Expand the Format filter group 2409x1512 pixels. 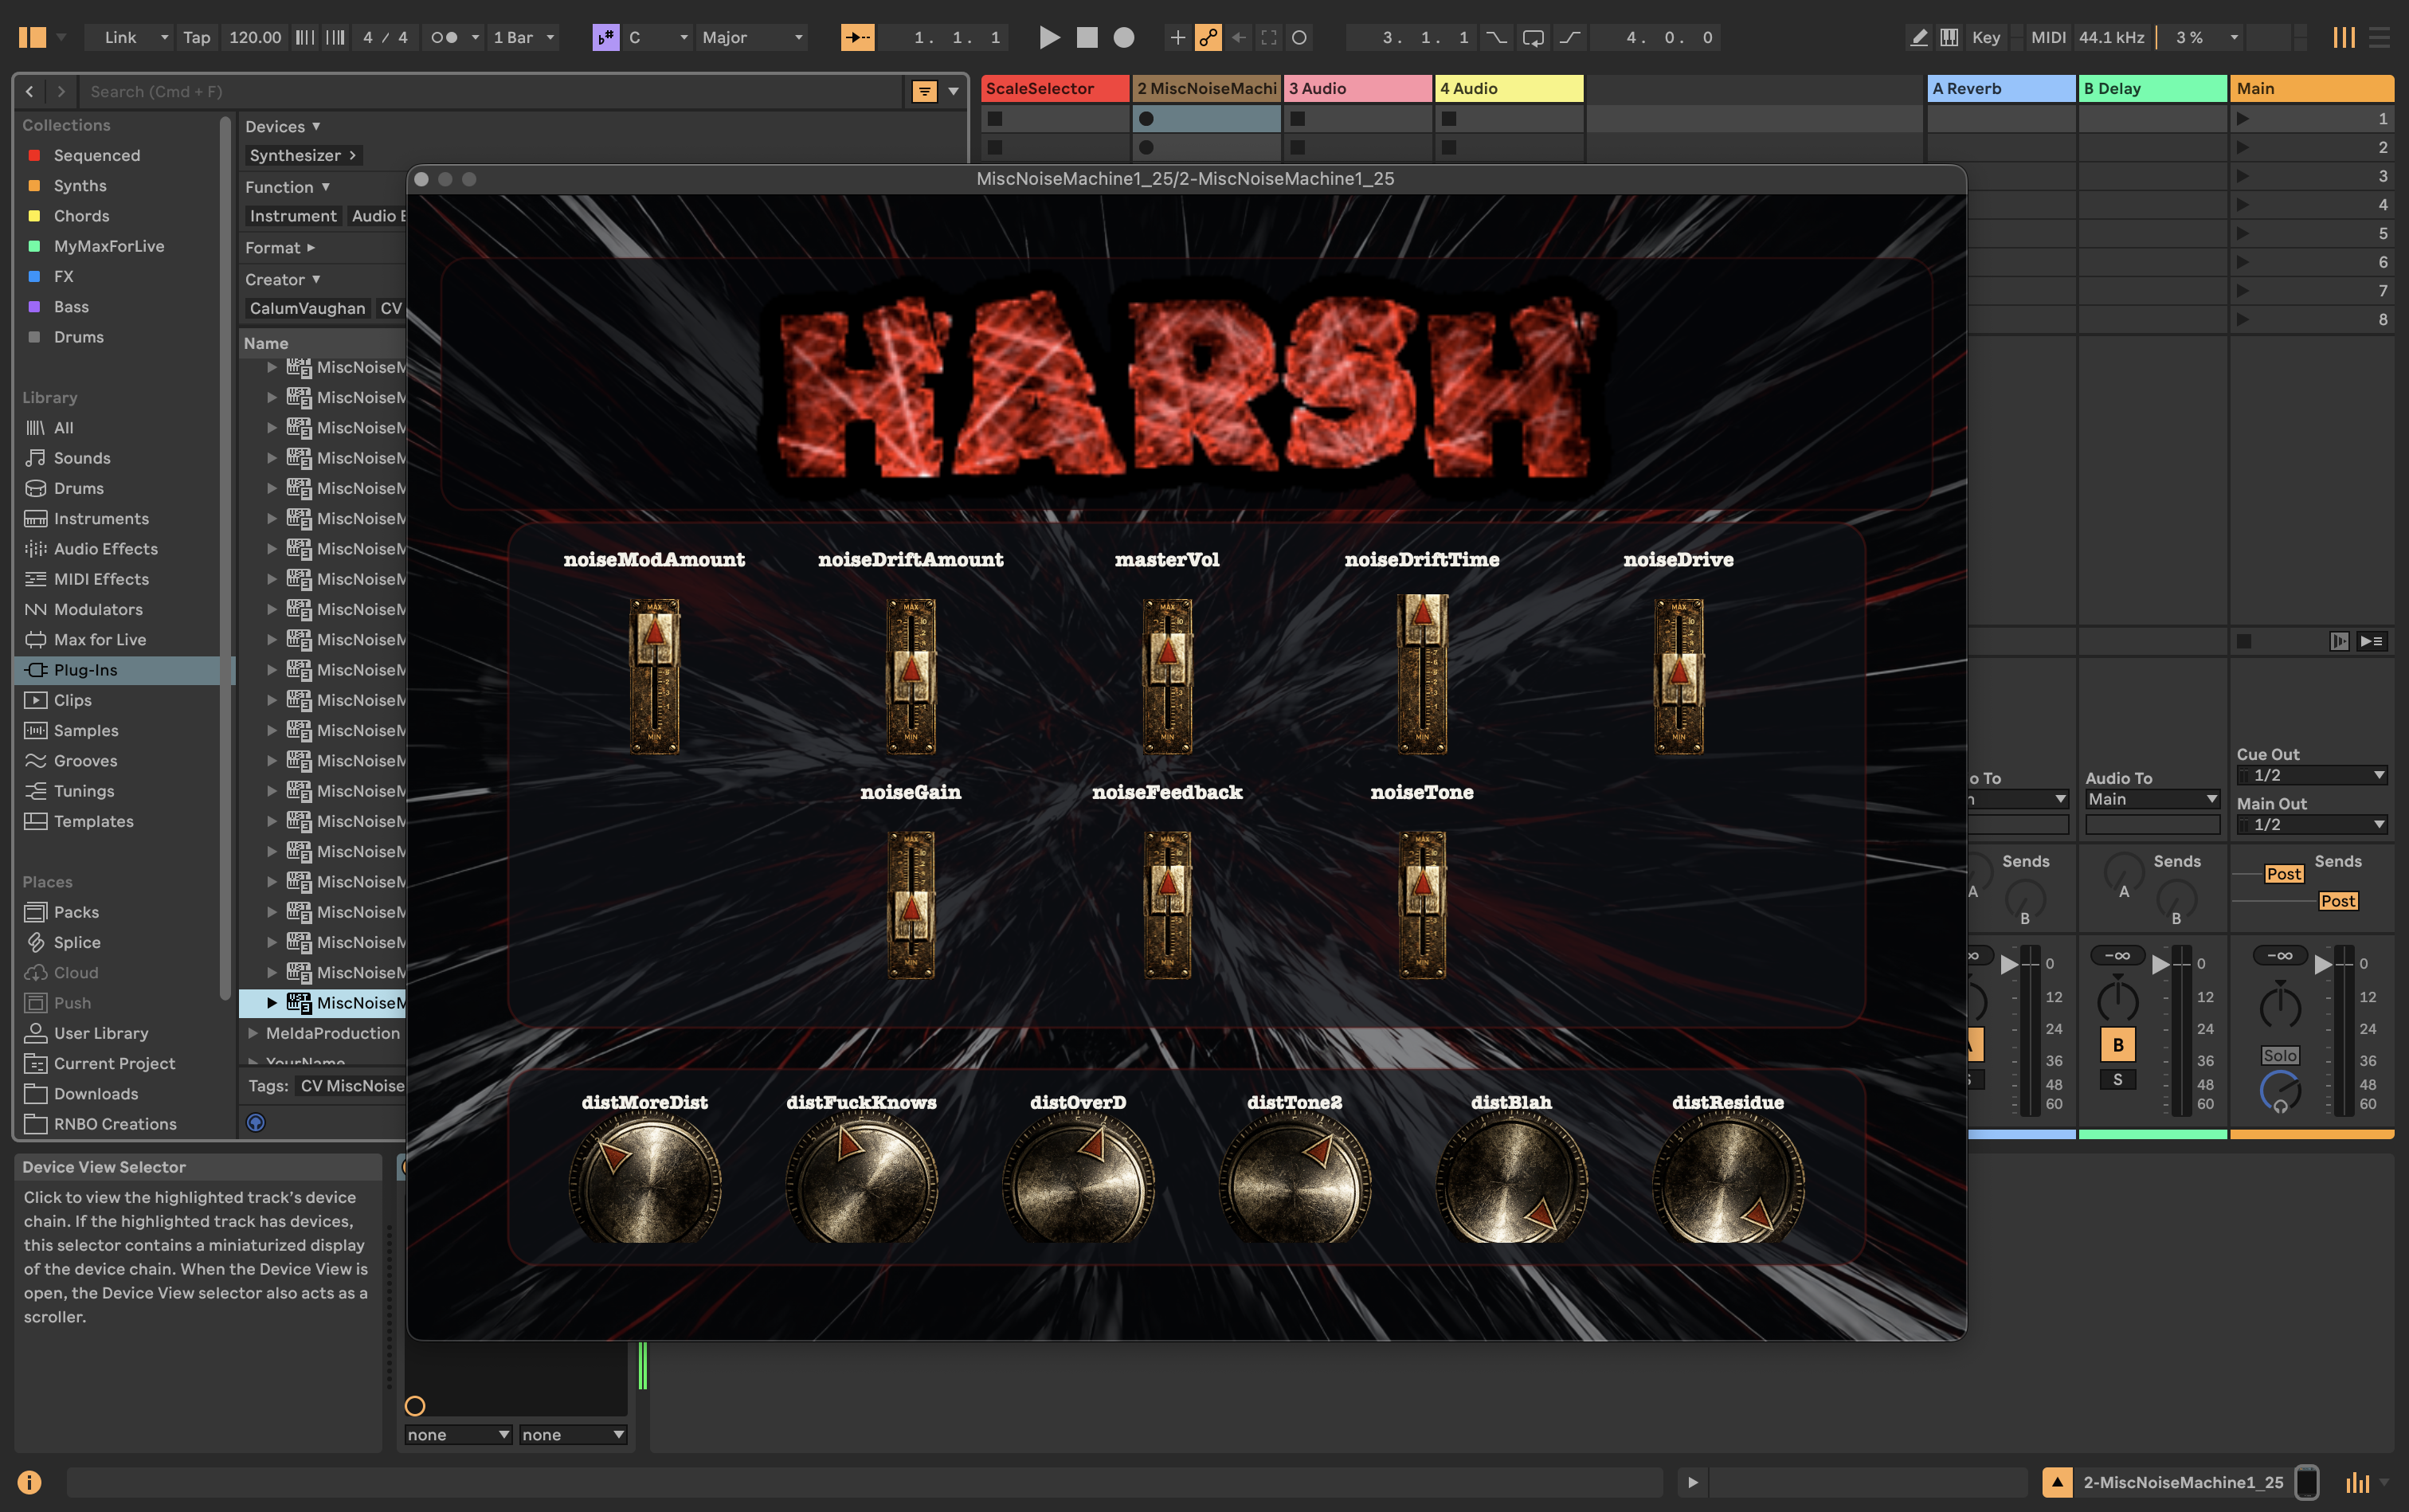coord(280,248)
